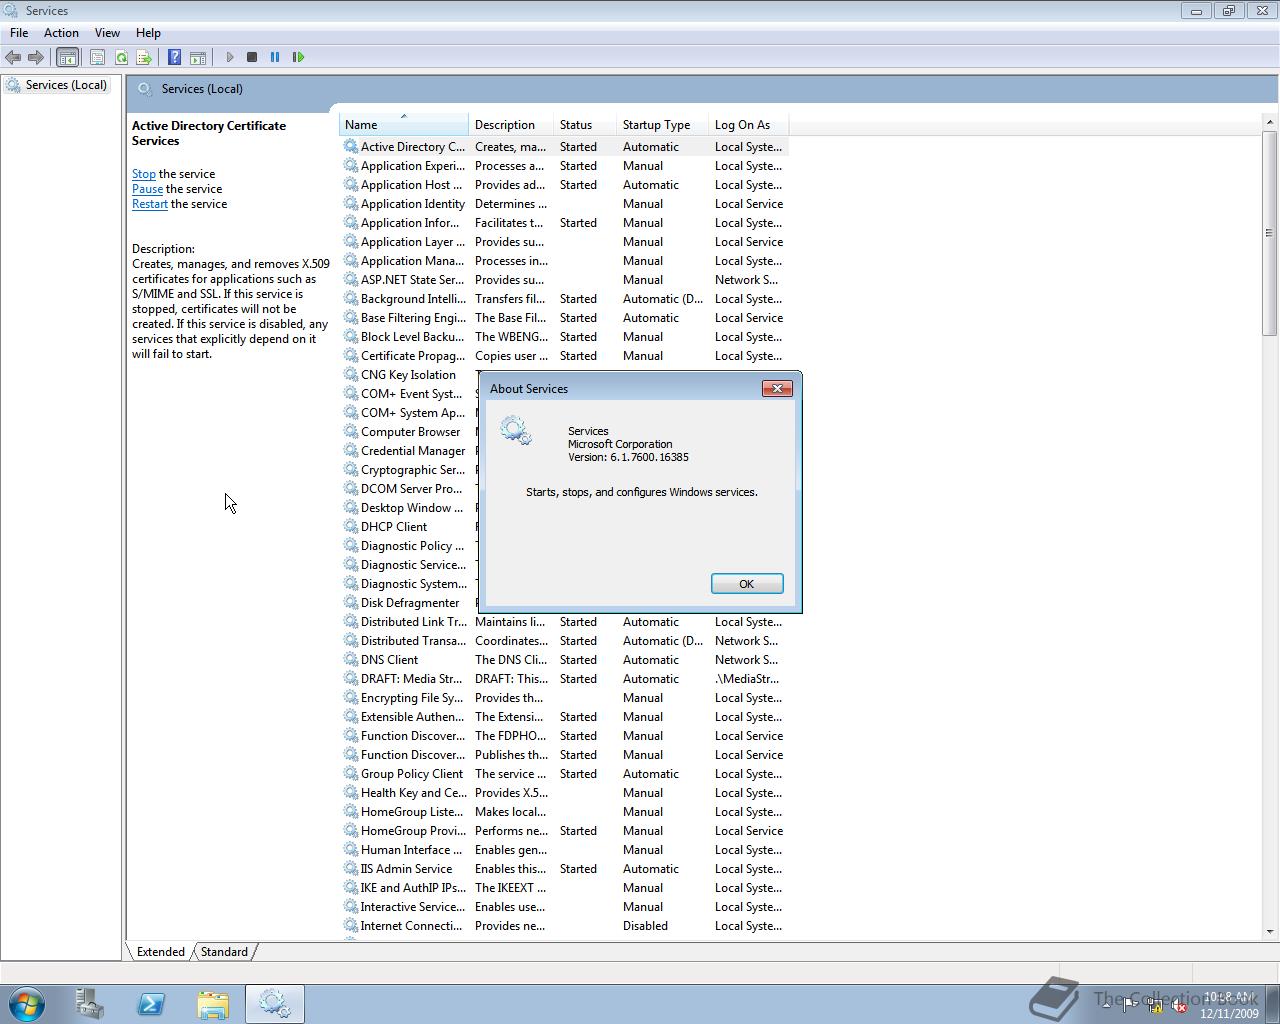This screenshot has width=1280, height=1024.
Task: Show hidden tray icons arrow
Action: (x=1105, y=1005)
